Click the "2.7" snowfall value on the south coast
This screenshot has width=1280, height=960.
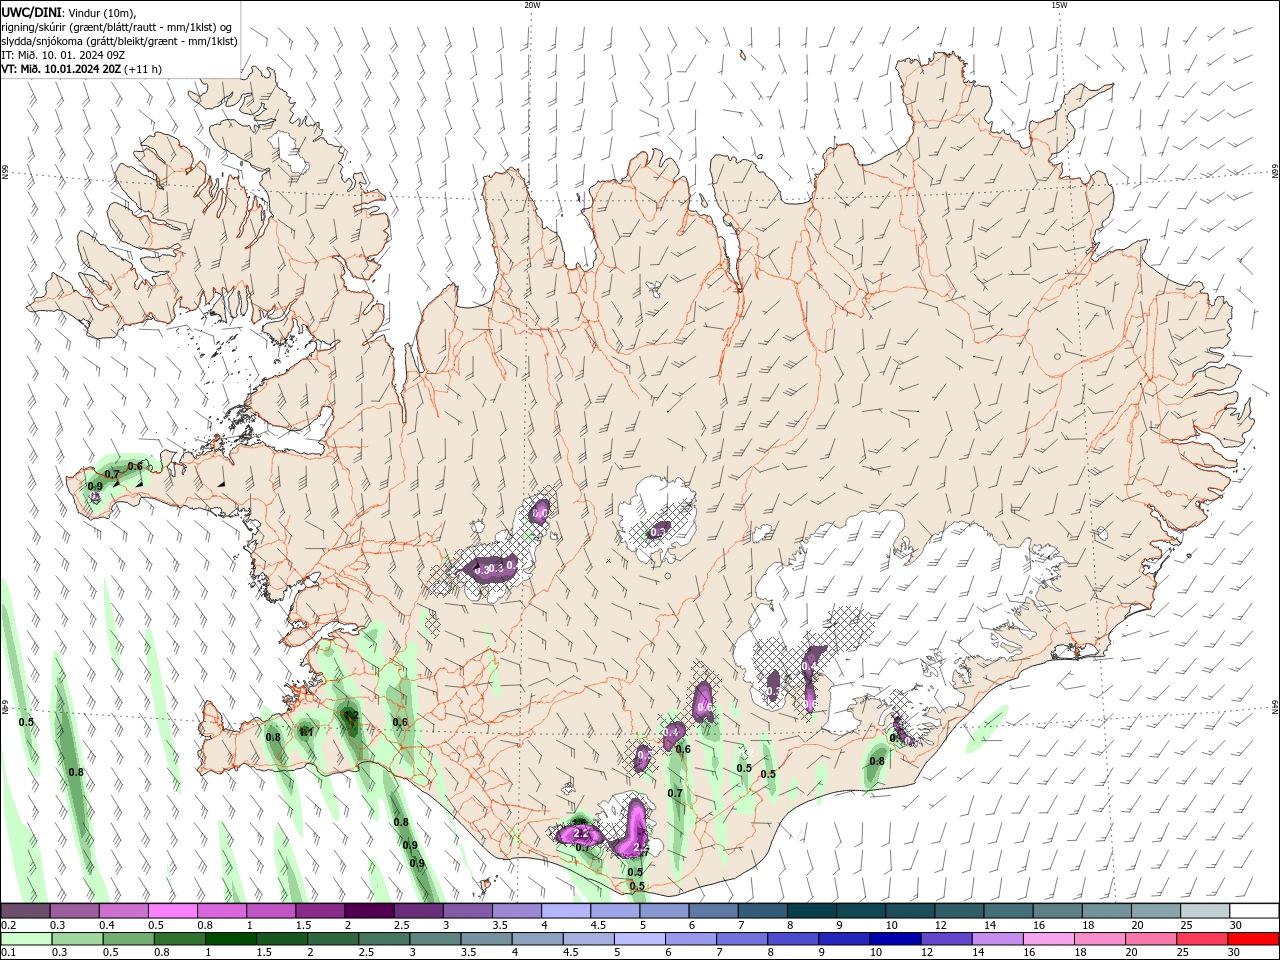(x=640, y=846)
